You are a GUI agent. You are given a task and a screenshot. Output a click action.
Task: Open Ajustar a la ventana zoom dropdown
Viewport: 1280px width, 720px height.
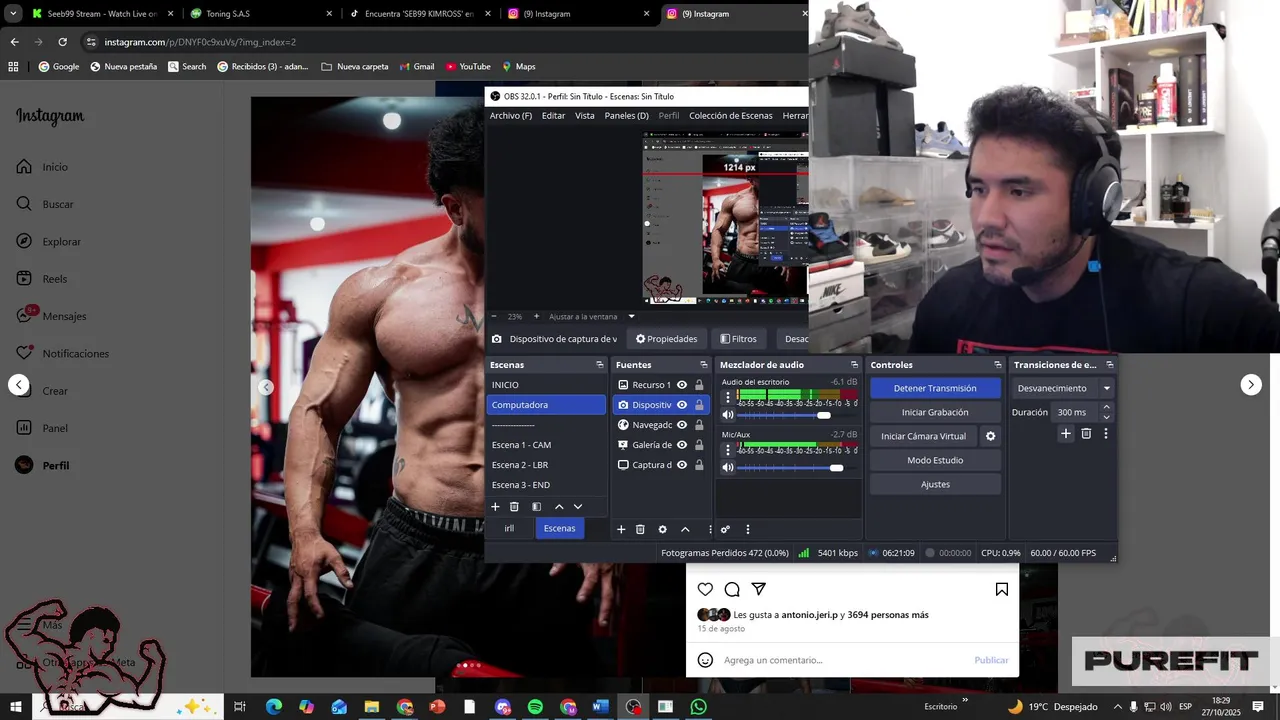tap(631, 316)
